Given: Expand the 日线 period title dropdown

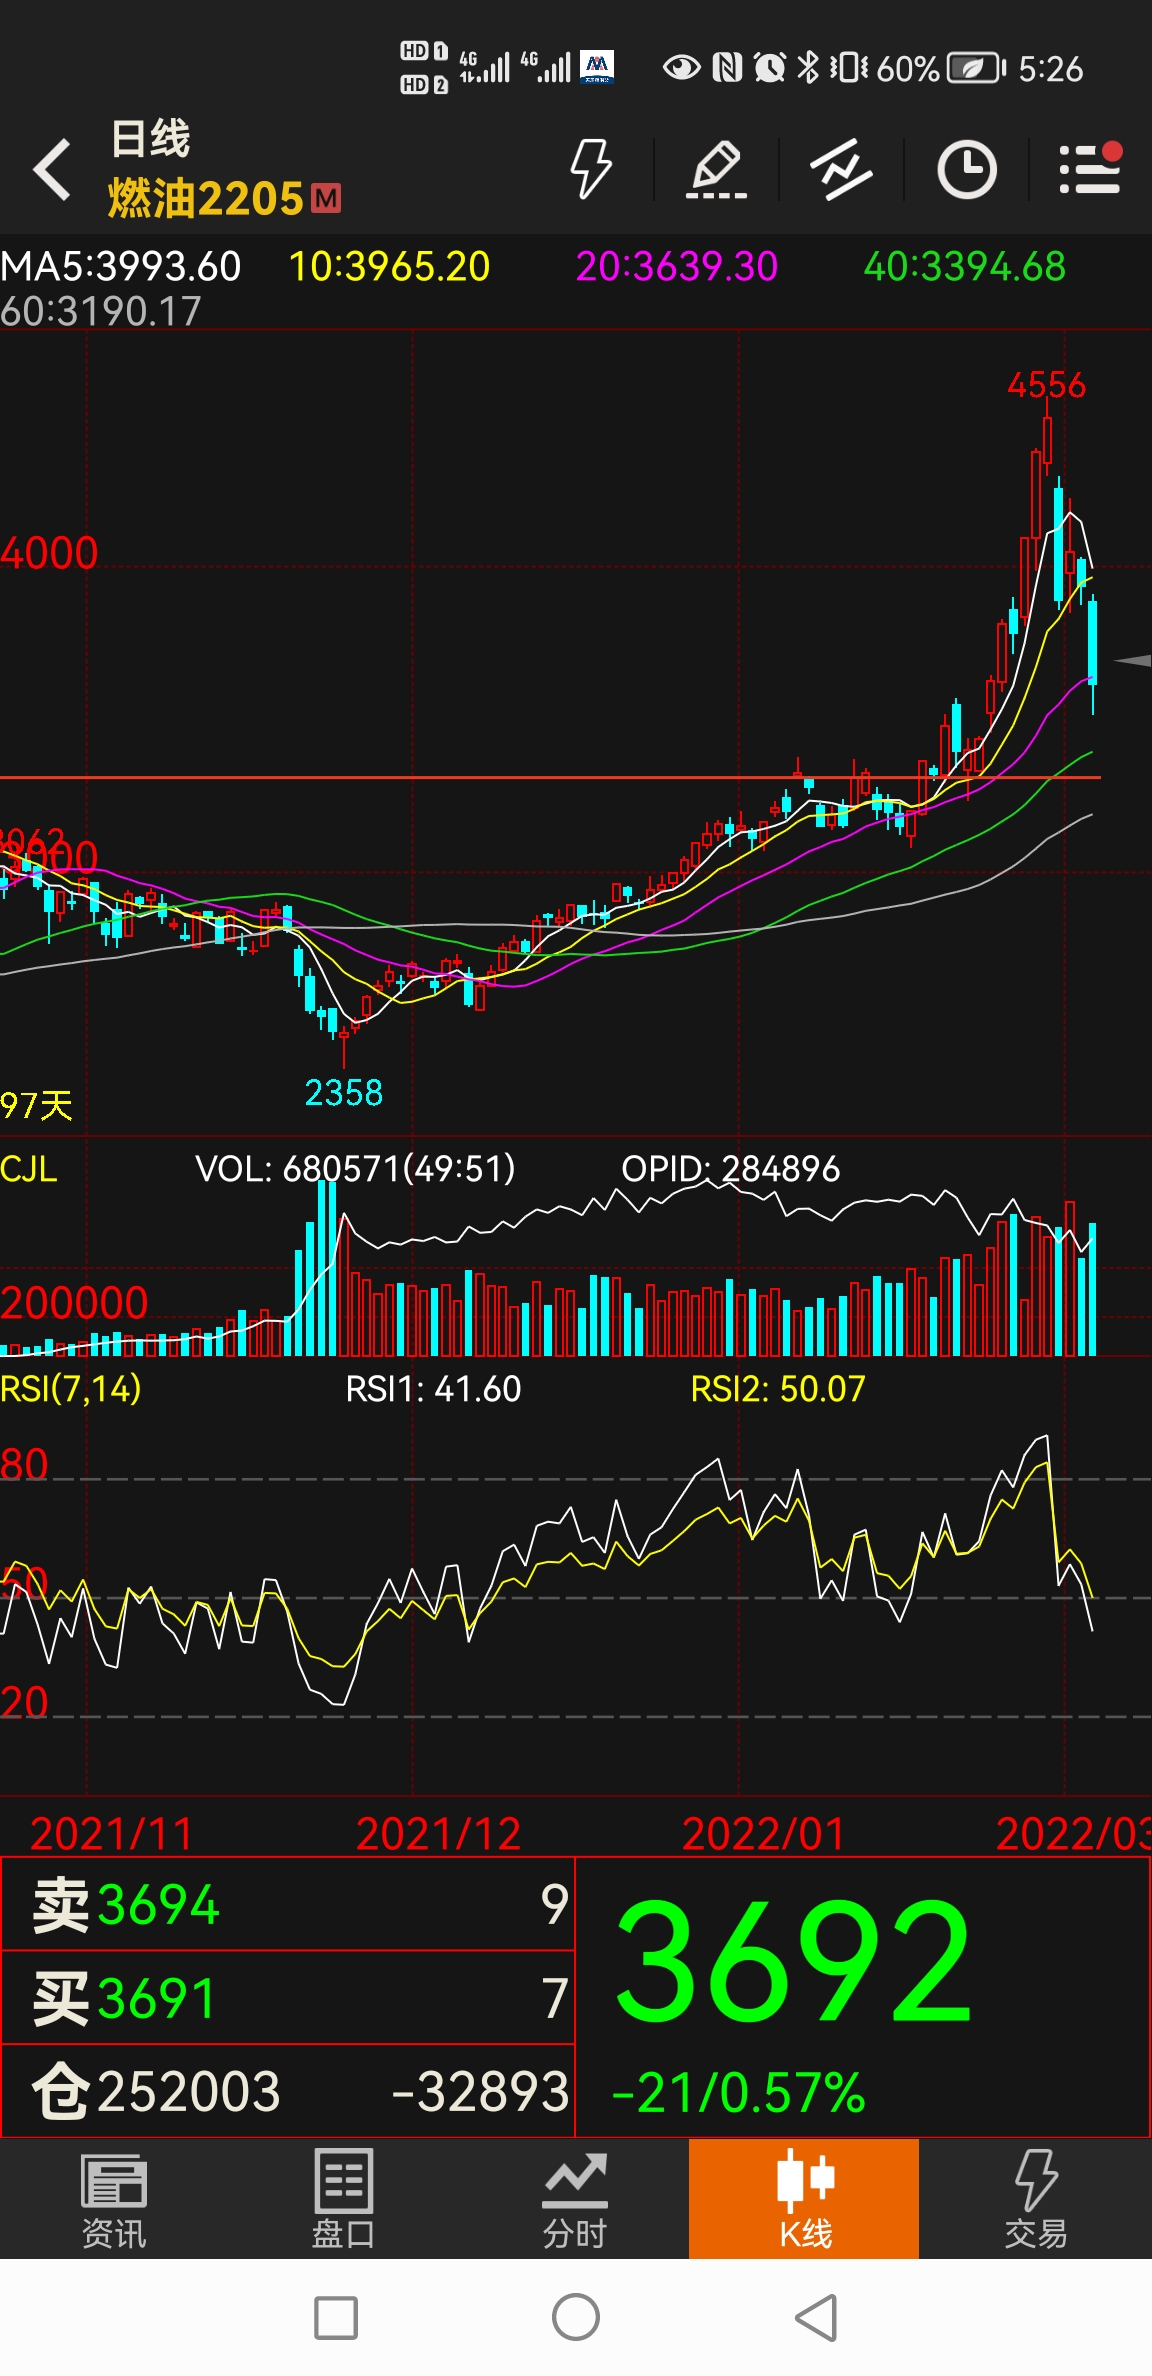Looking at the screenshot, I should point(150,139).
